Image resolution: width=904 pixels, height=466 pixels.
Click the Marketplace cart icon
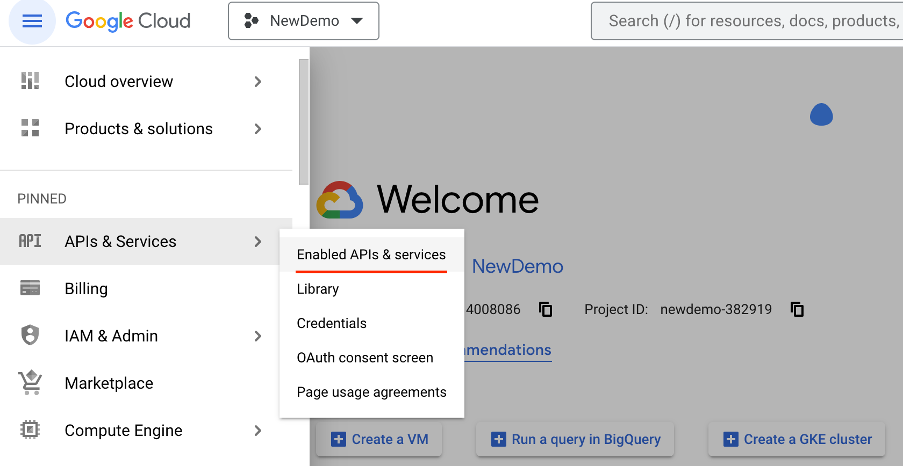click(30, 383)
